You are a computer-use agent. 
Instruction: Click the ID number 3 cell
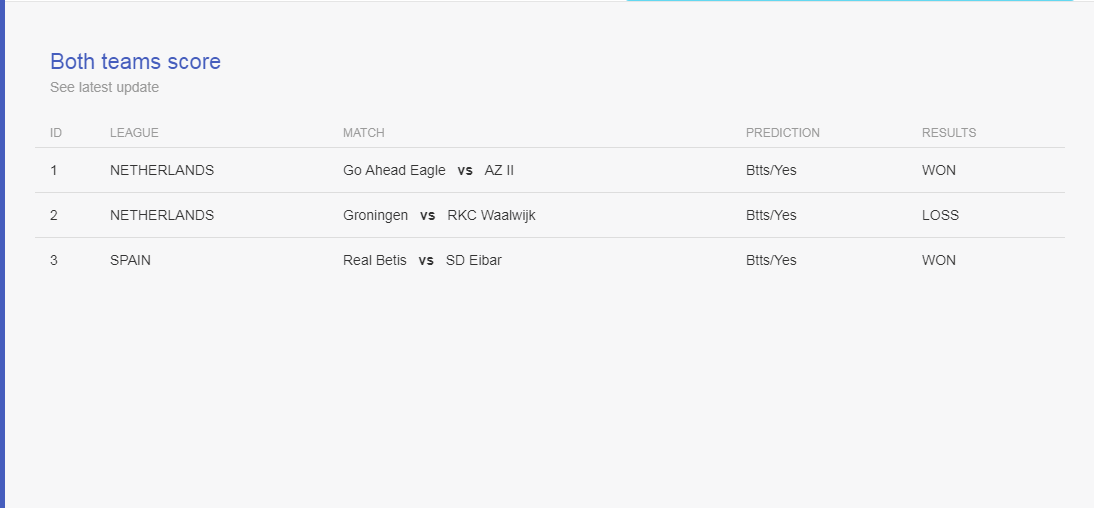pos(54,260)
